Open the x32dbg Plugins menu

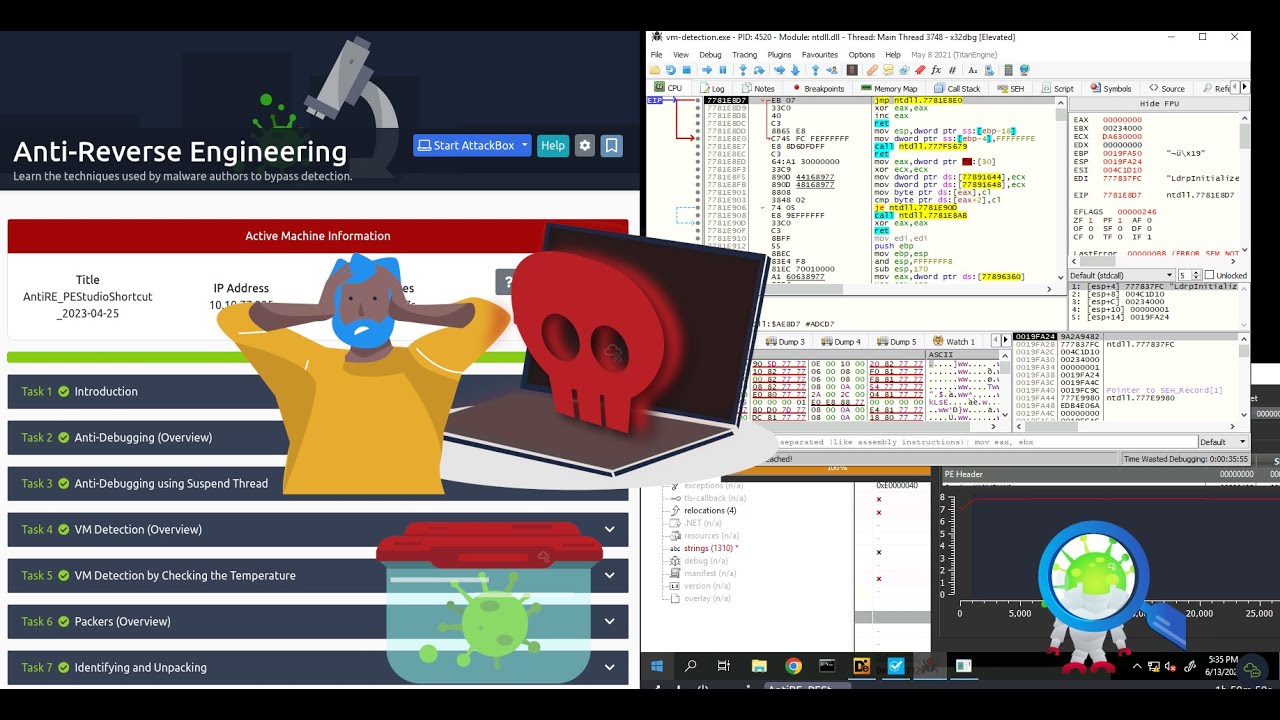pos(779,55)
